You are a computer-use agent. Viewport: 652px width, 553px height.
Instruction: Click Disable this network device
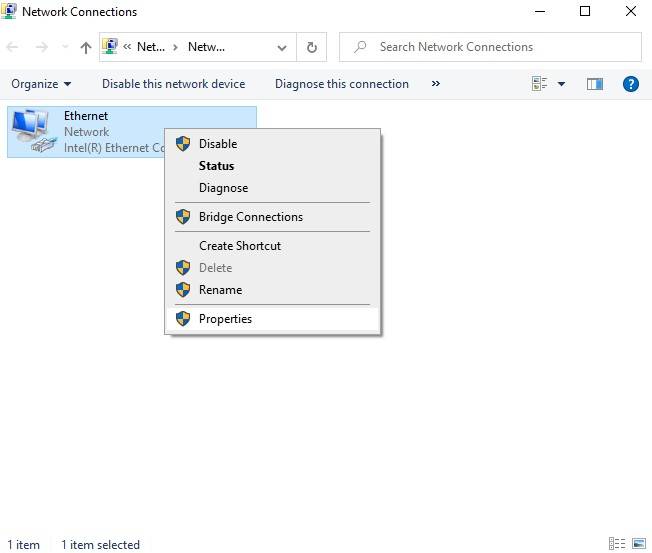[x=174, y=84]
